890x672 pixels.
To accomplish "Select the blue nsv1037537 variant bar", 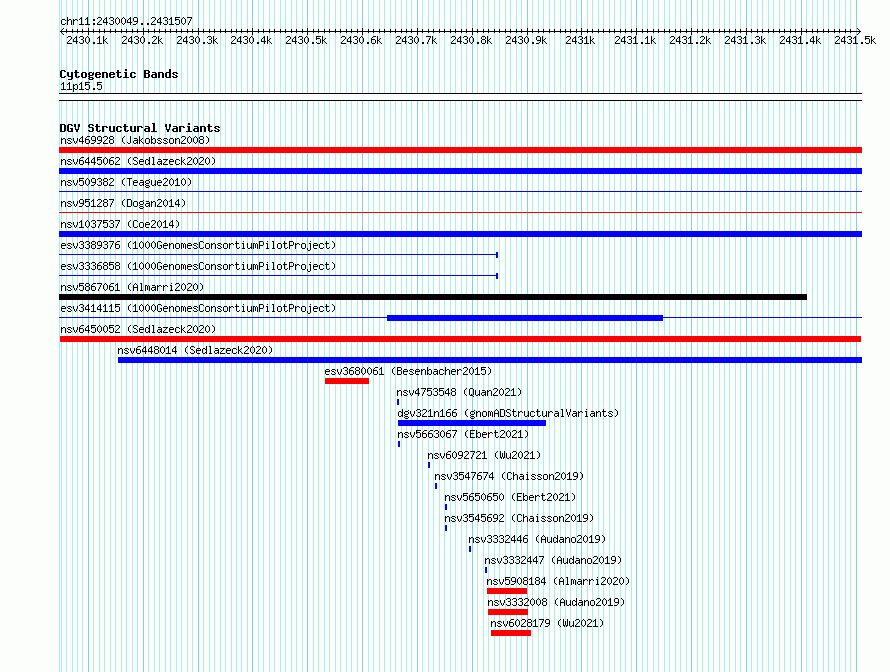I will pyautogui.click(x=460, y=234).
